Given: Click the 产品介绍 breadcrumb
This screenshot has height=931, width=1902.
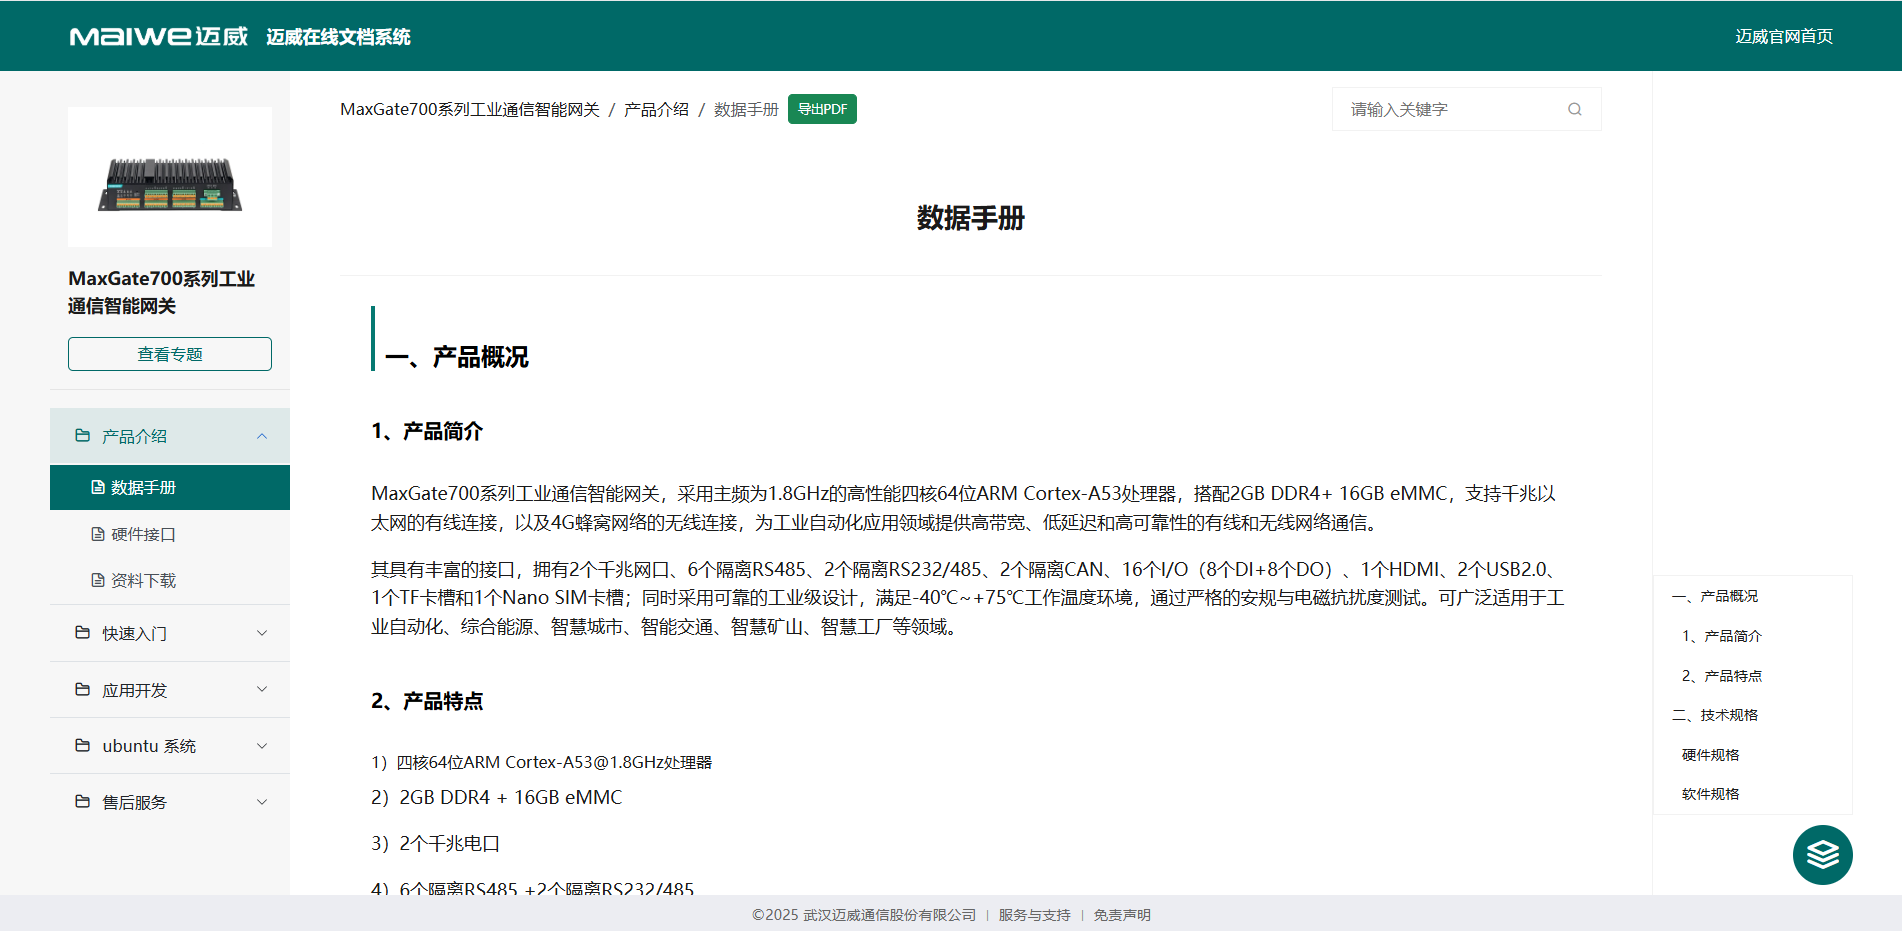Looking at the screenshot, I should (x=656, y=109).
